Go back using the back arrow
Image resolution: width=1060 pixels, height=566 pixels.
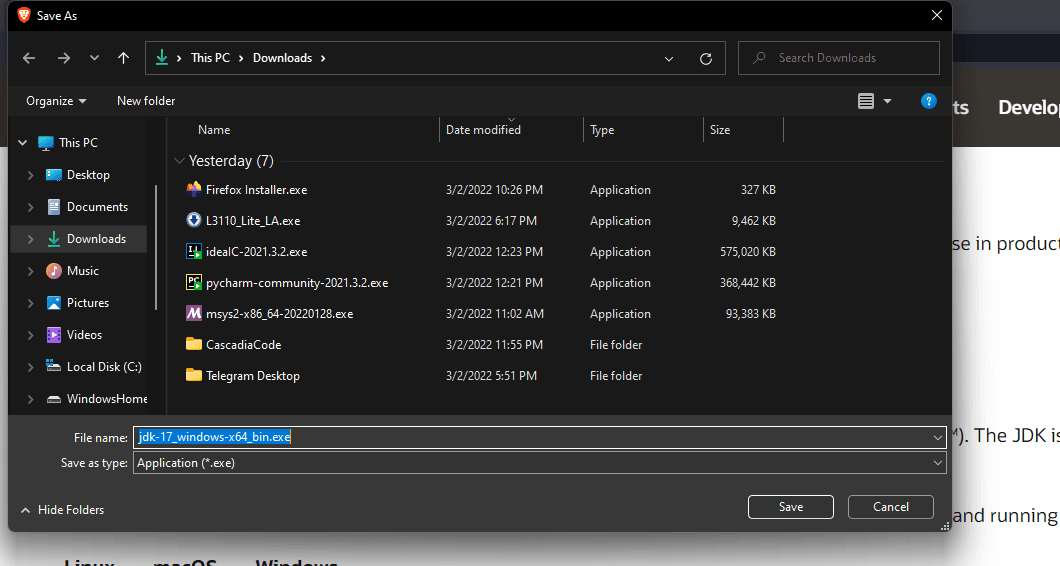[x=29, y=58]
